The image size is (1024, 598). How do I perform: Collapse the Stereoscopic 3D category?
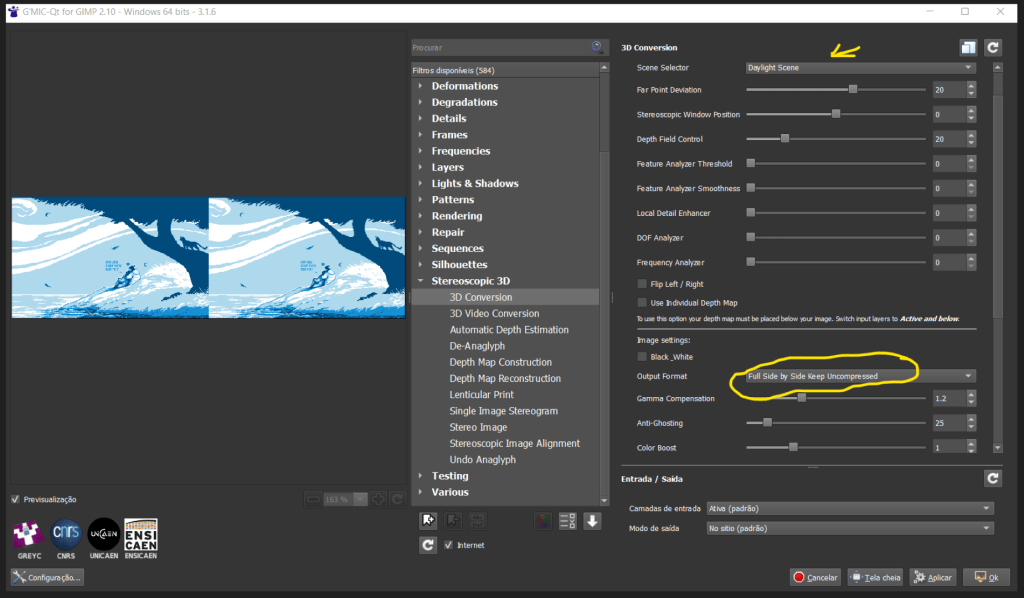pyautogui.click(x=419, y=280)
